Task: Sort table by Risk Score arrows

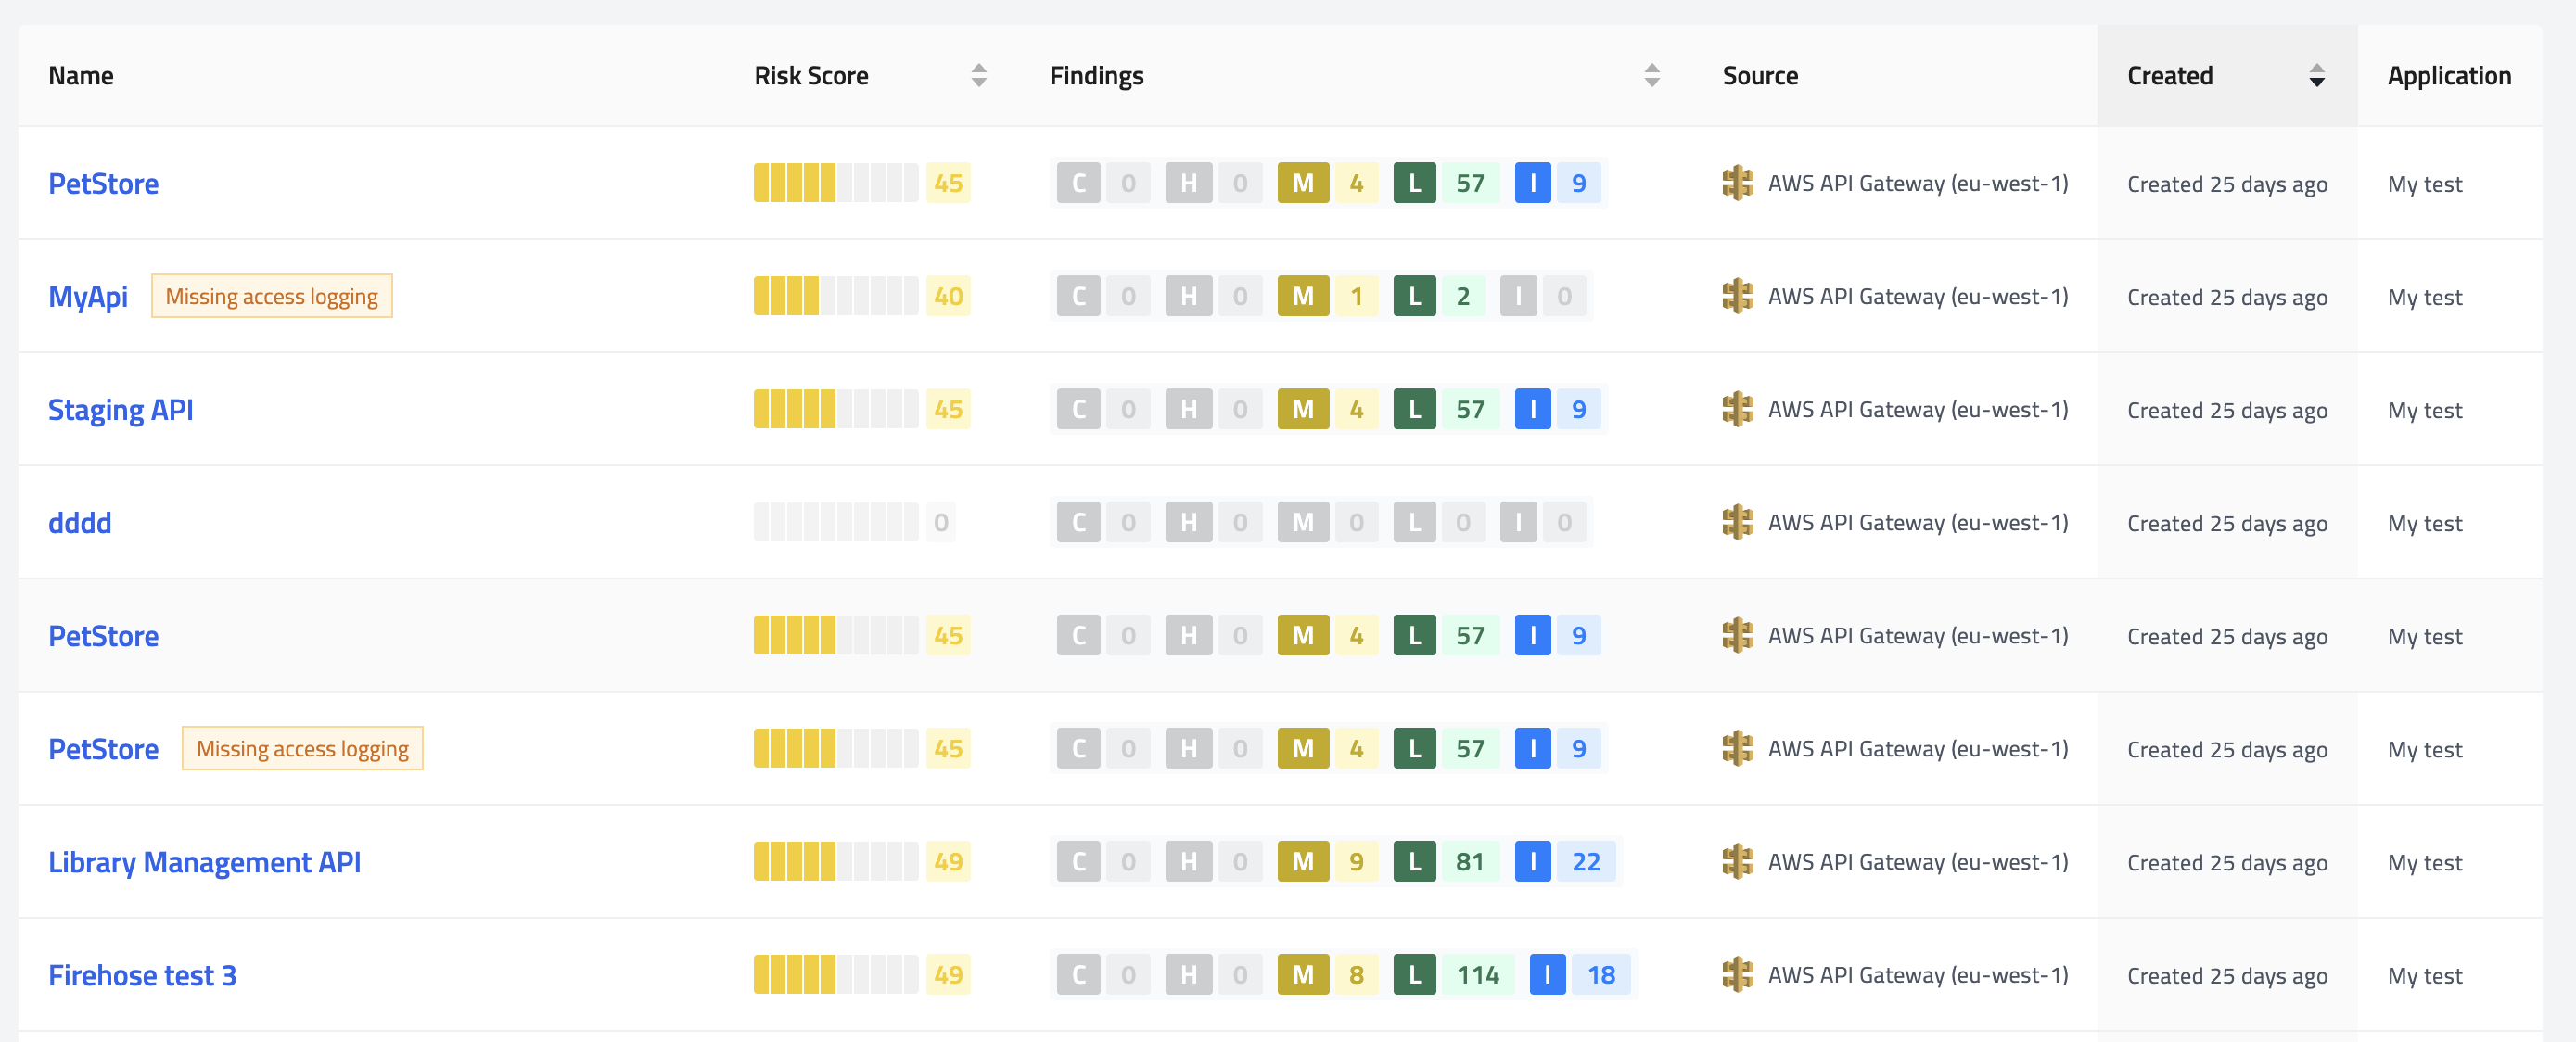Action: pyautogui.click(x=978, y=75)
